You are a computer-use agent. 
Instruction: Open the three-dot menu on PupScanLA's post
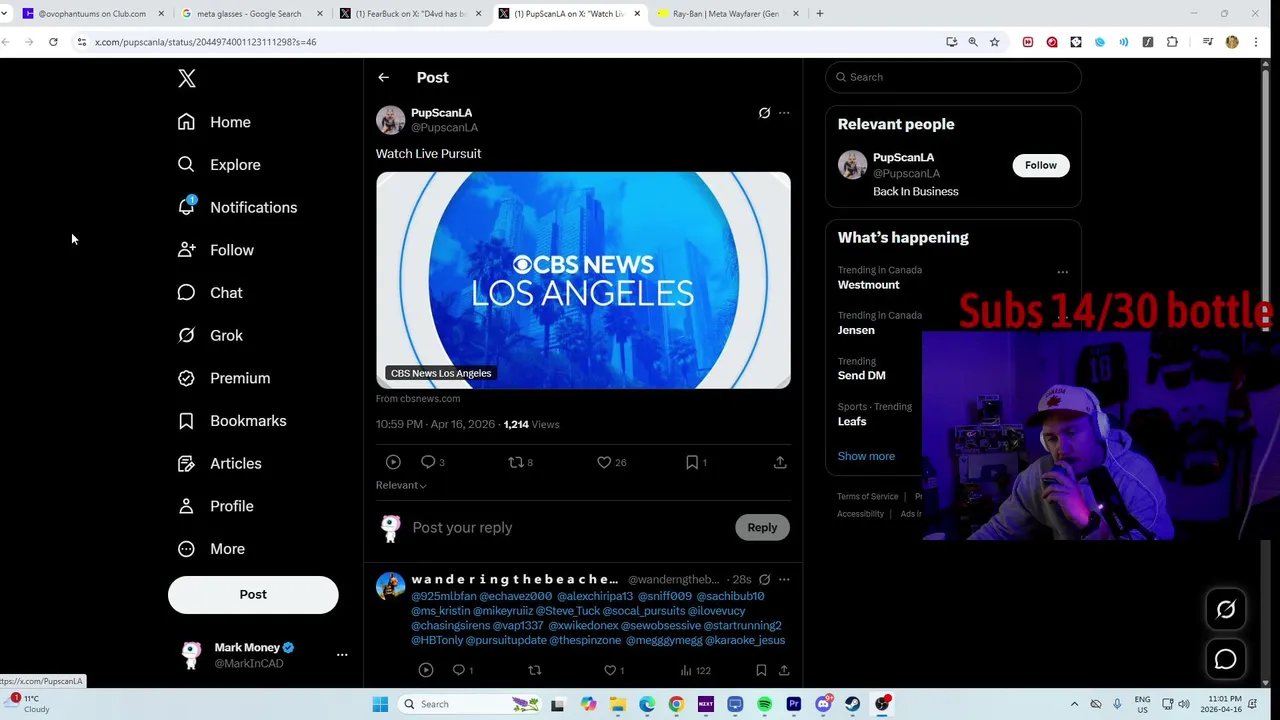784,113
